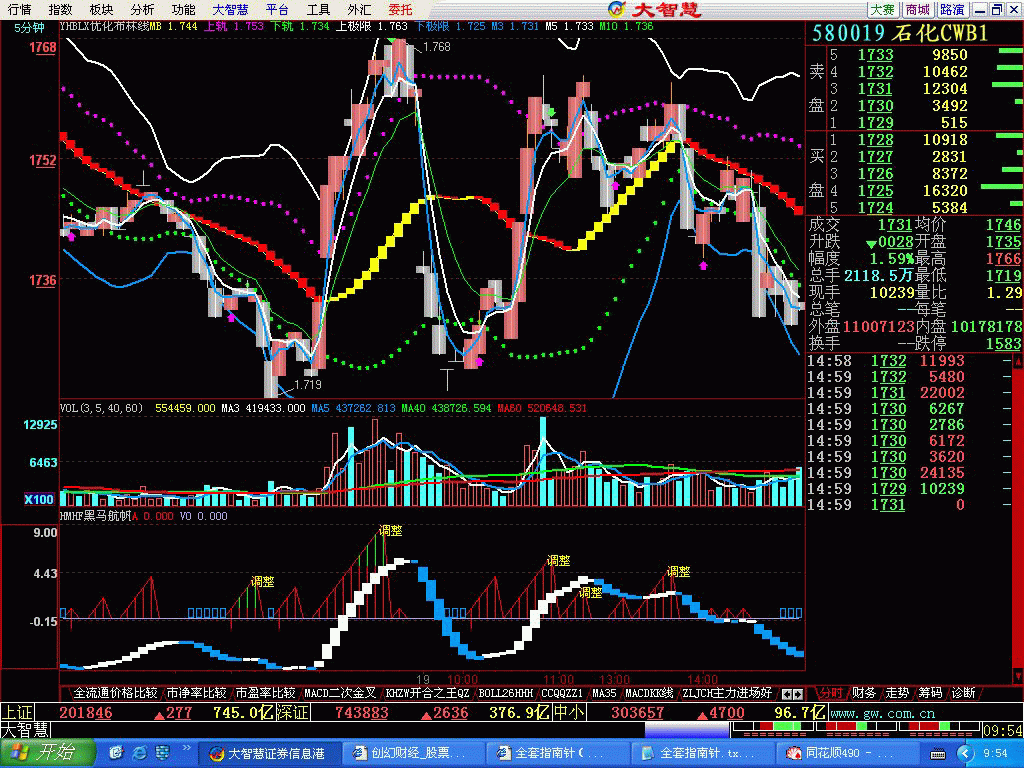Click the 1.768 high price marker

[437, 47]
